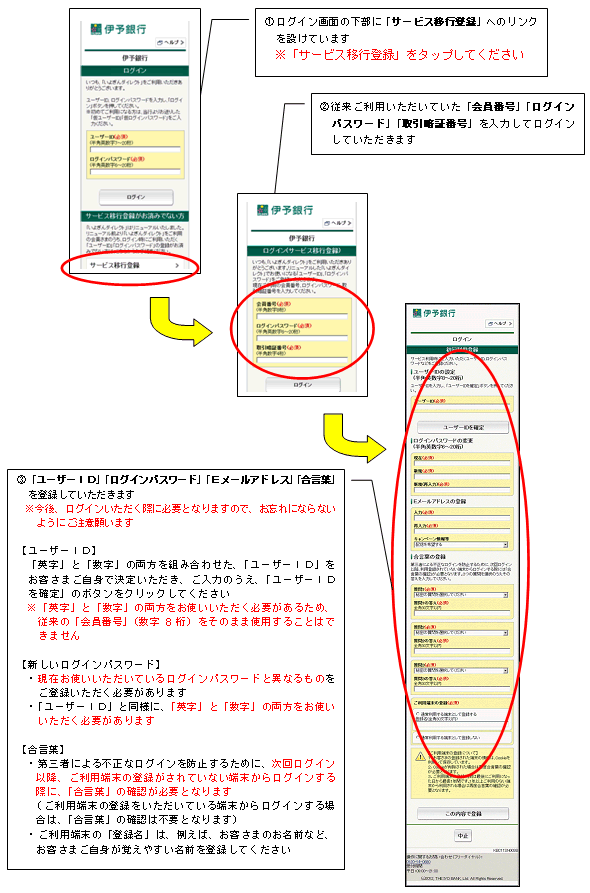Select the do not register device radio option

pyautogui.click(x=416, y=737)
